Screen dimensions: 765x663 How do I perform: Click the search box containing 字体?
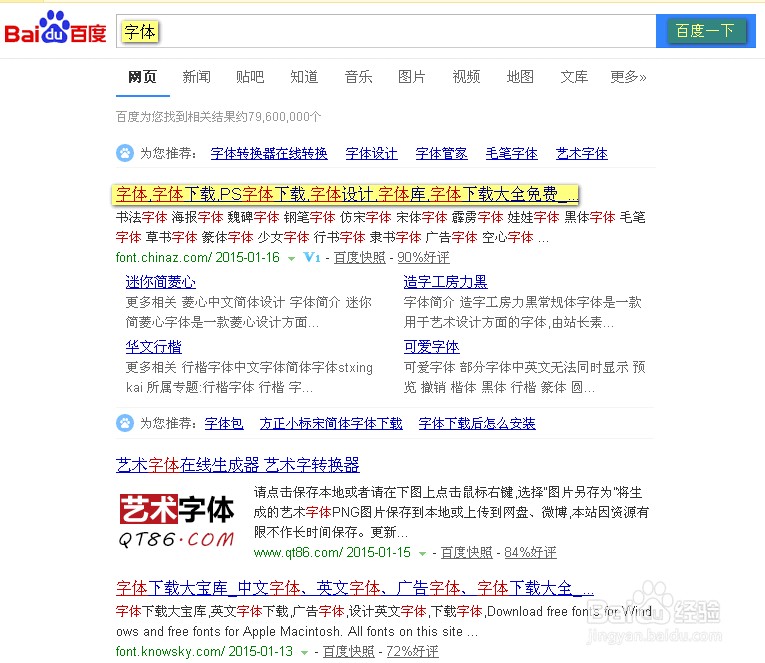[385, 31]
